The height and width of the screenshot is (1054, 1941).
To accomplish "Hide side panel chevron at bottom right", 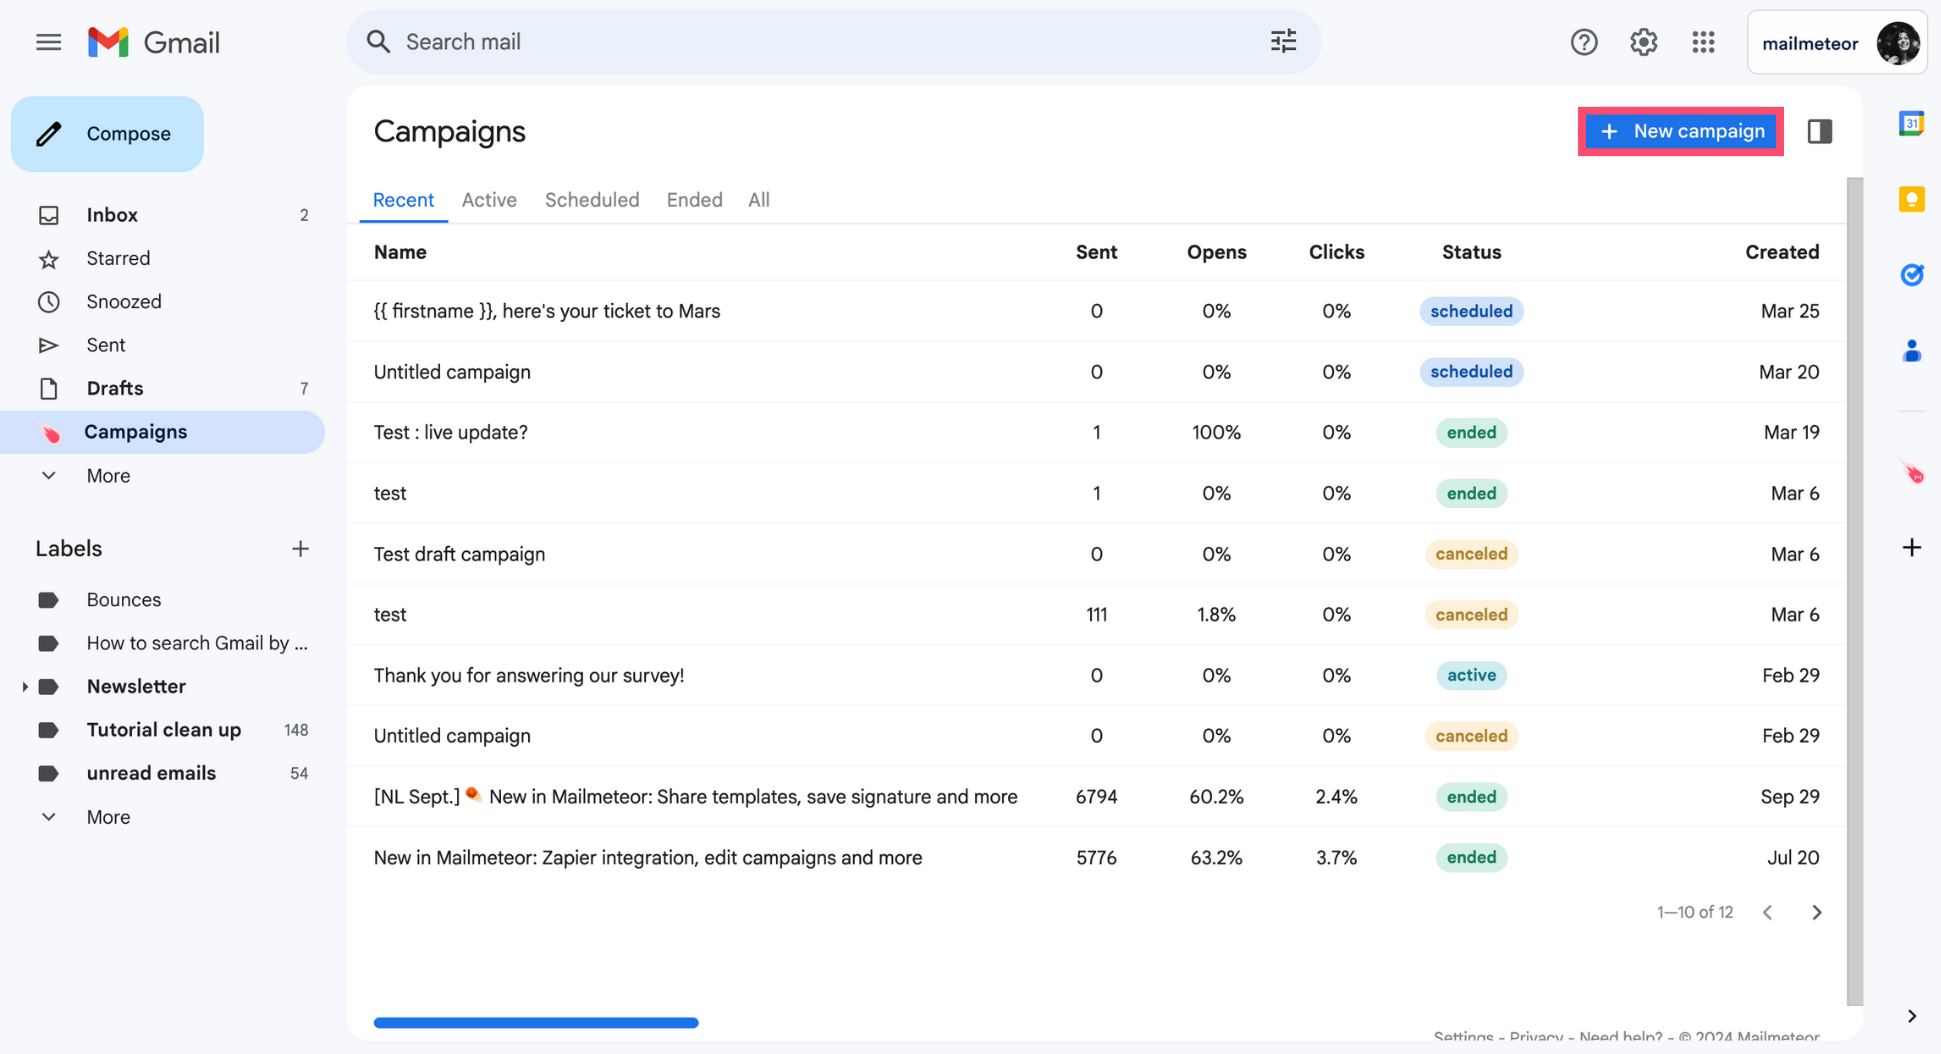I will pos(1911,1016).
